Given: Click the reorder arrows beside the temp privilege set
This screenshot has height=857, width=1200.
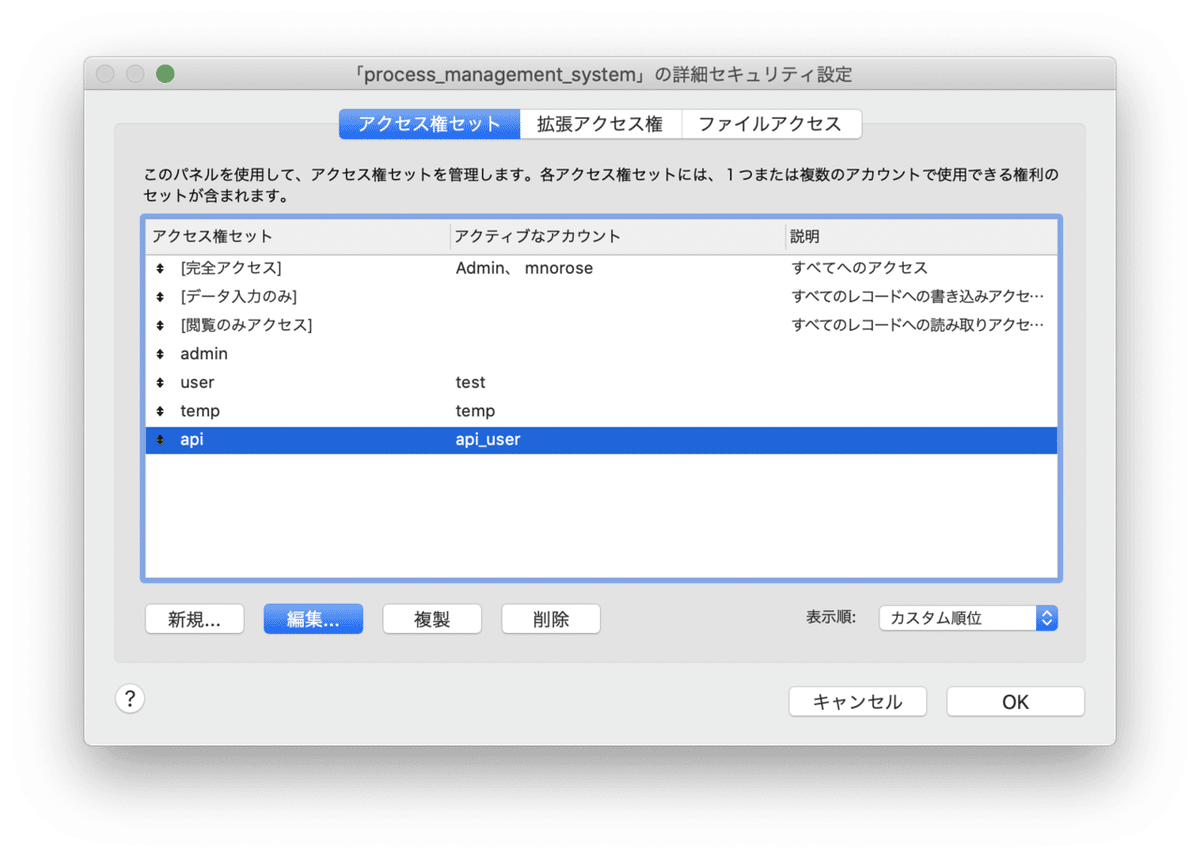Looking at the screenshot, I should (159, 410).
